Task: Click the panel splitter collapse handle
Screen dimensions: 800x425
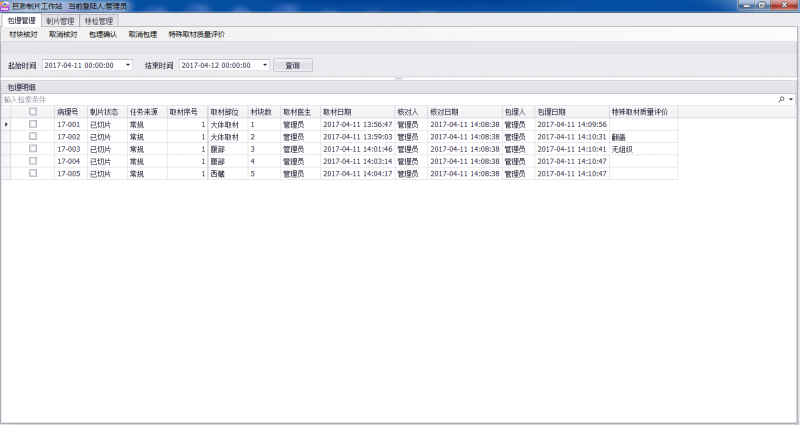Action: [x=399, y=78]
